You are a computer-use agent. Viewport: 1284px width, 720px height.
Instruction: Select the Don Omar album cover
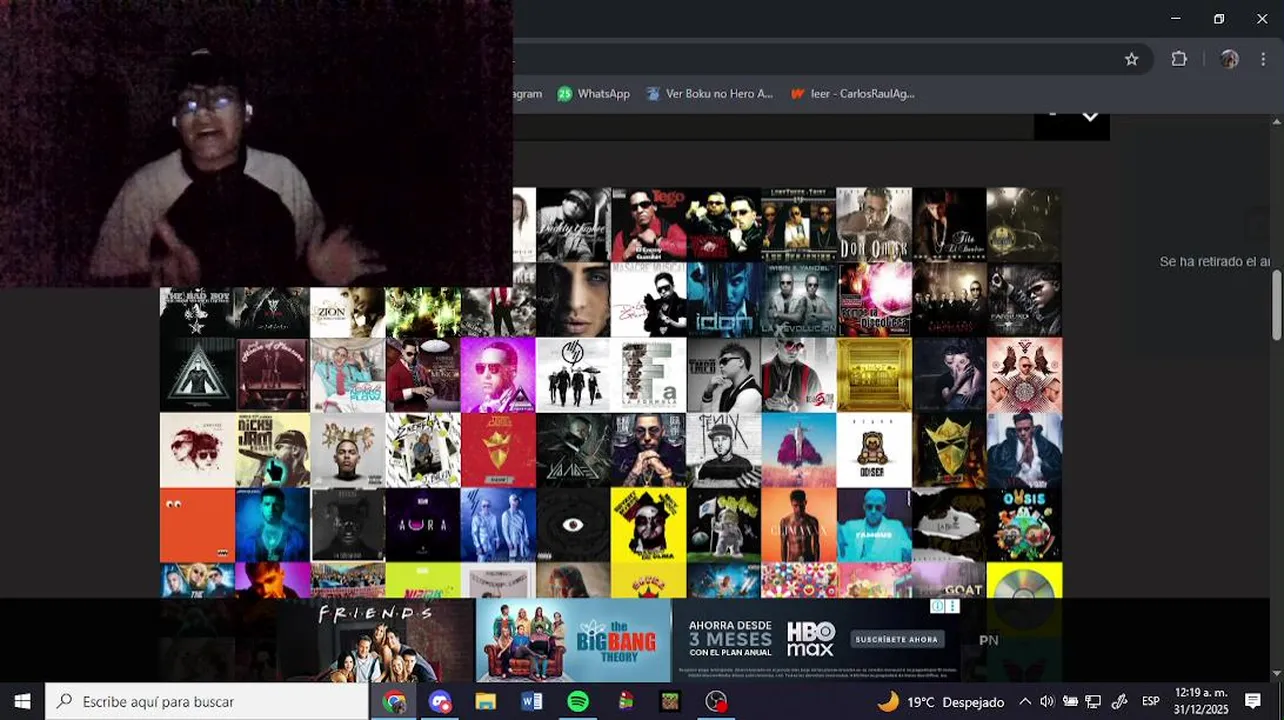click(x=874, y=224)
